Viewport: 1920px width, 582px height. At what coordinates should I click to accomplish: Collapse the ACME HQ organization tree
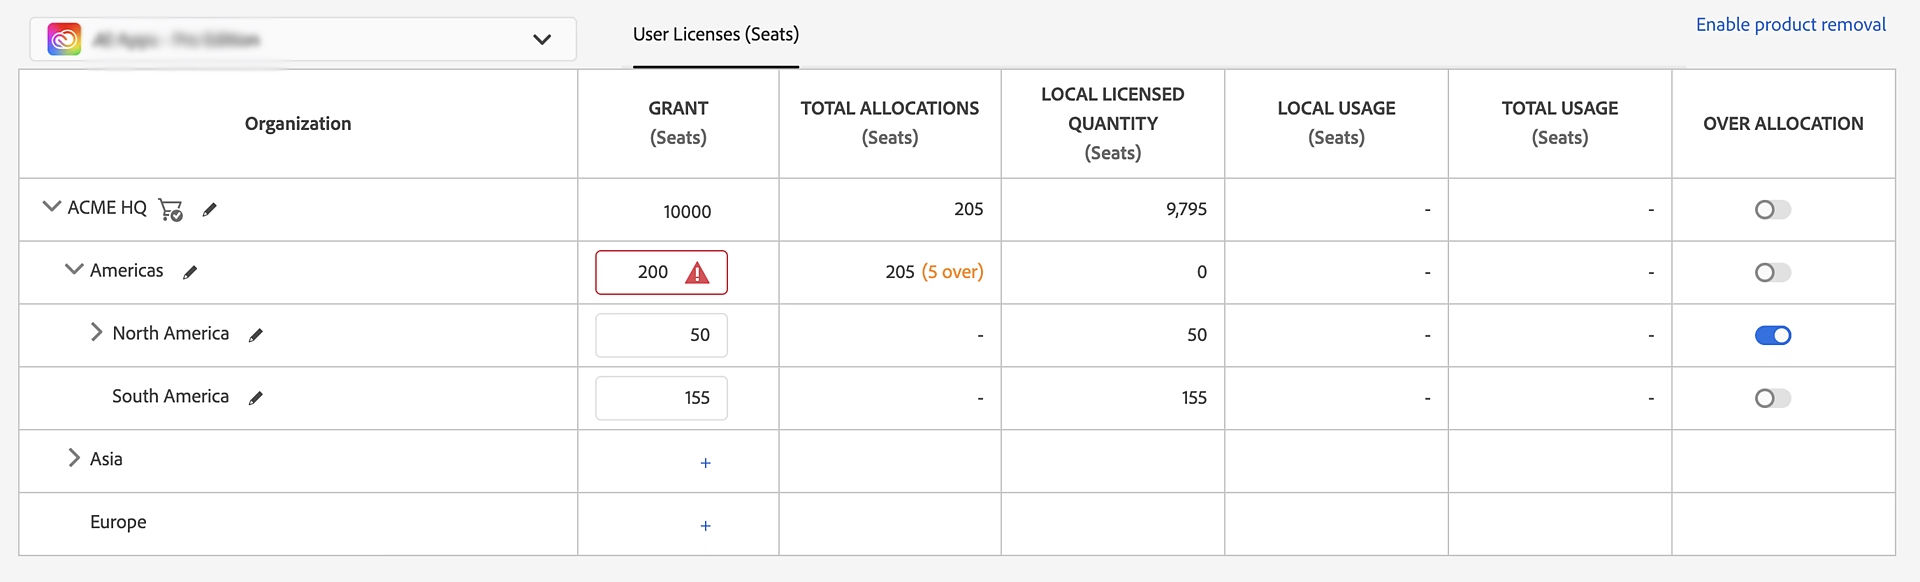[52, 207]
